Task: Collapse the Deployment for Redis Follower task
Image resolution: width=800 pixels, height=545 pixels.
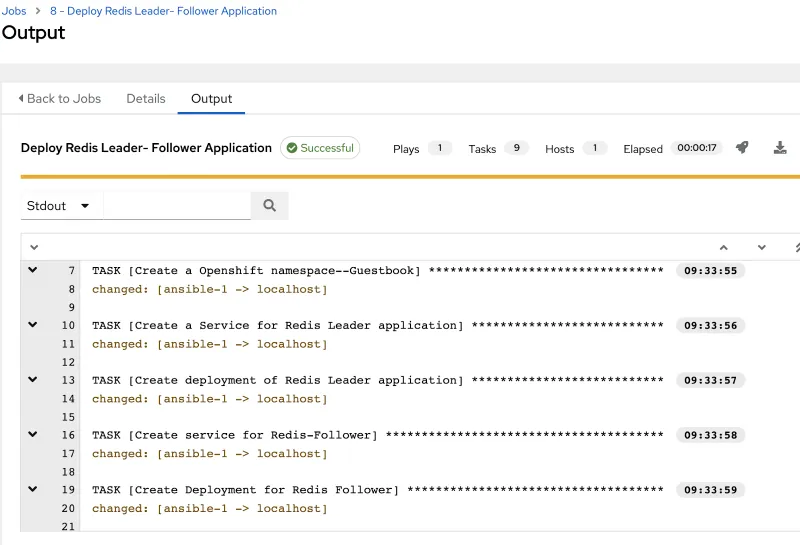Action: (x=33, y=490)
